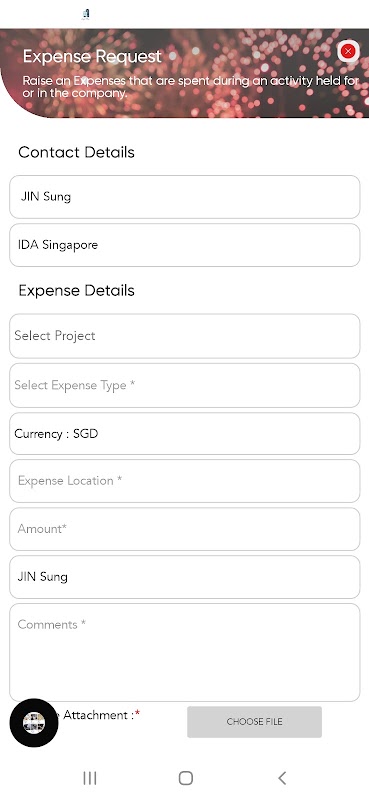The height and width of the screenshot is (800, 369).
Task: Change the Currency : SGD selector
Action: (x=185, y=434)
